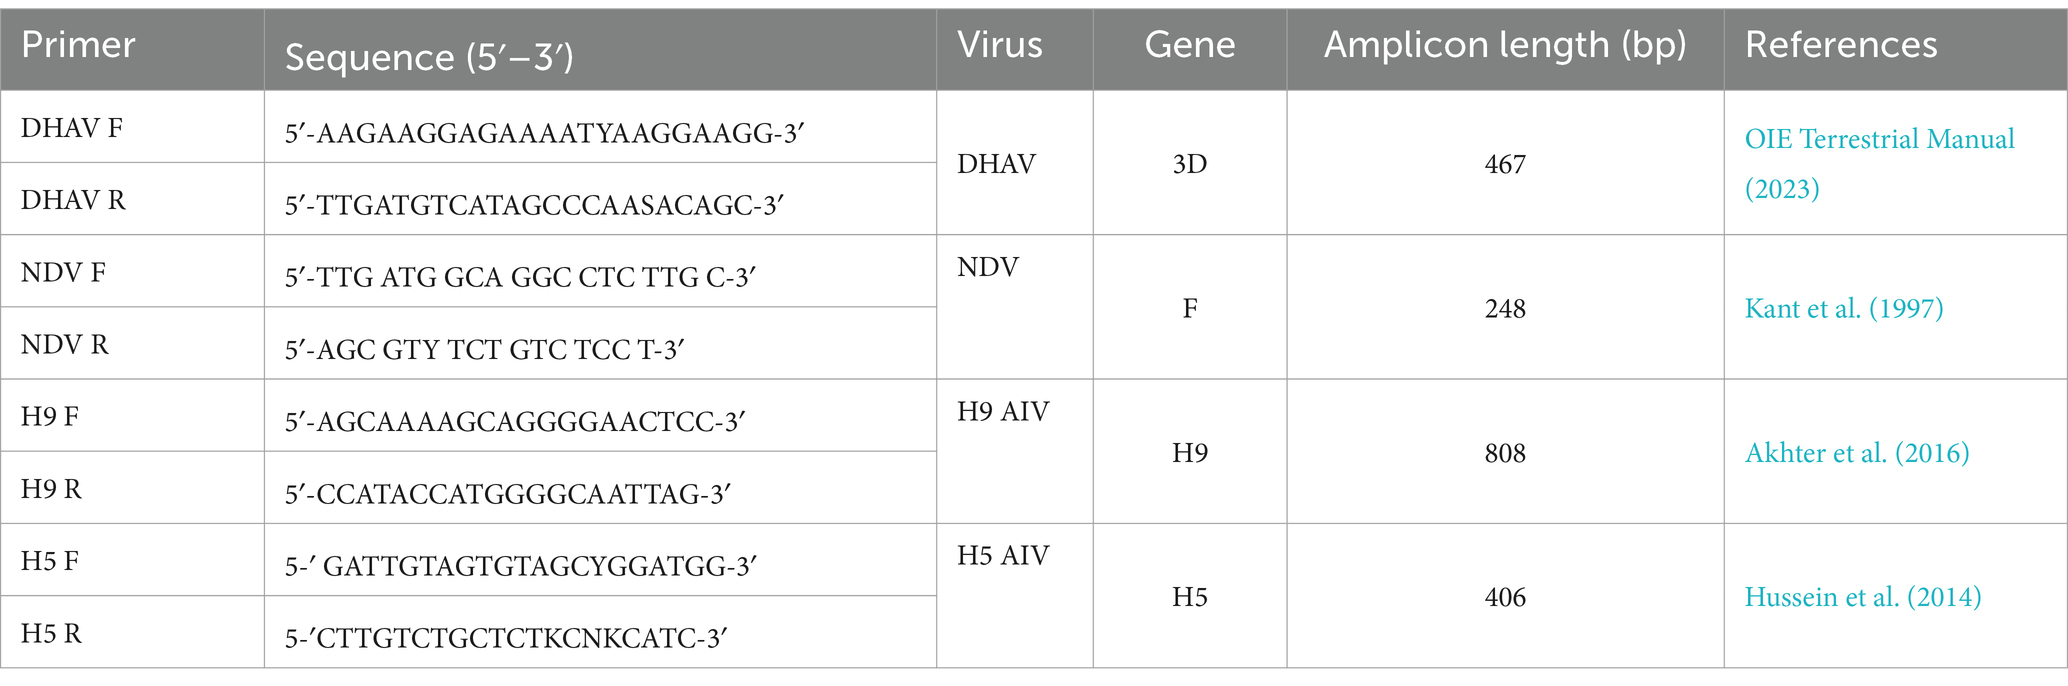Viewport: 2068px width, 686px height.
Task: Click the 3D gene cell
Action: click(x=1190, y=163)
